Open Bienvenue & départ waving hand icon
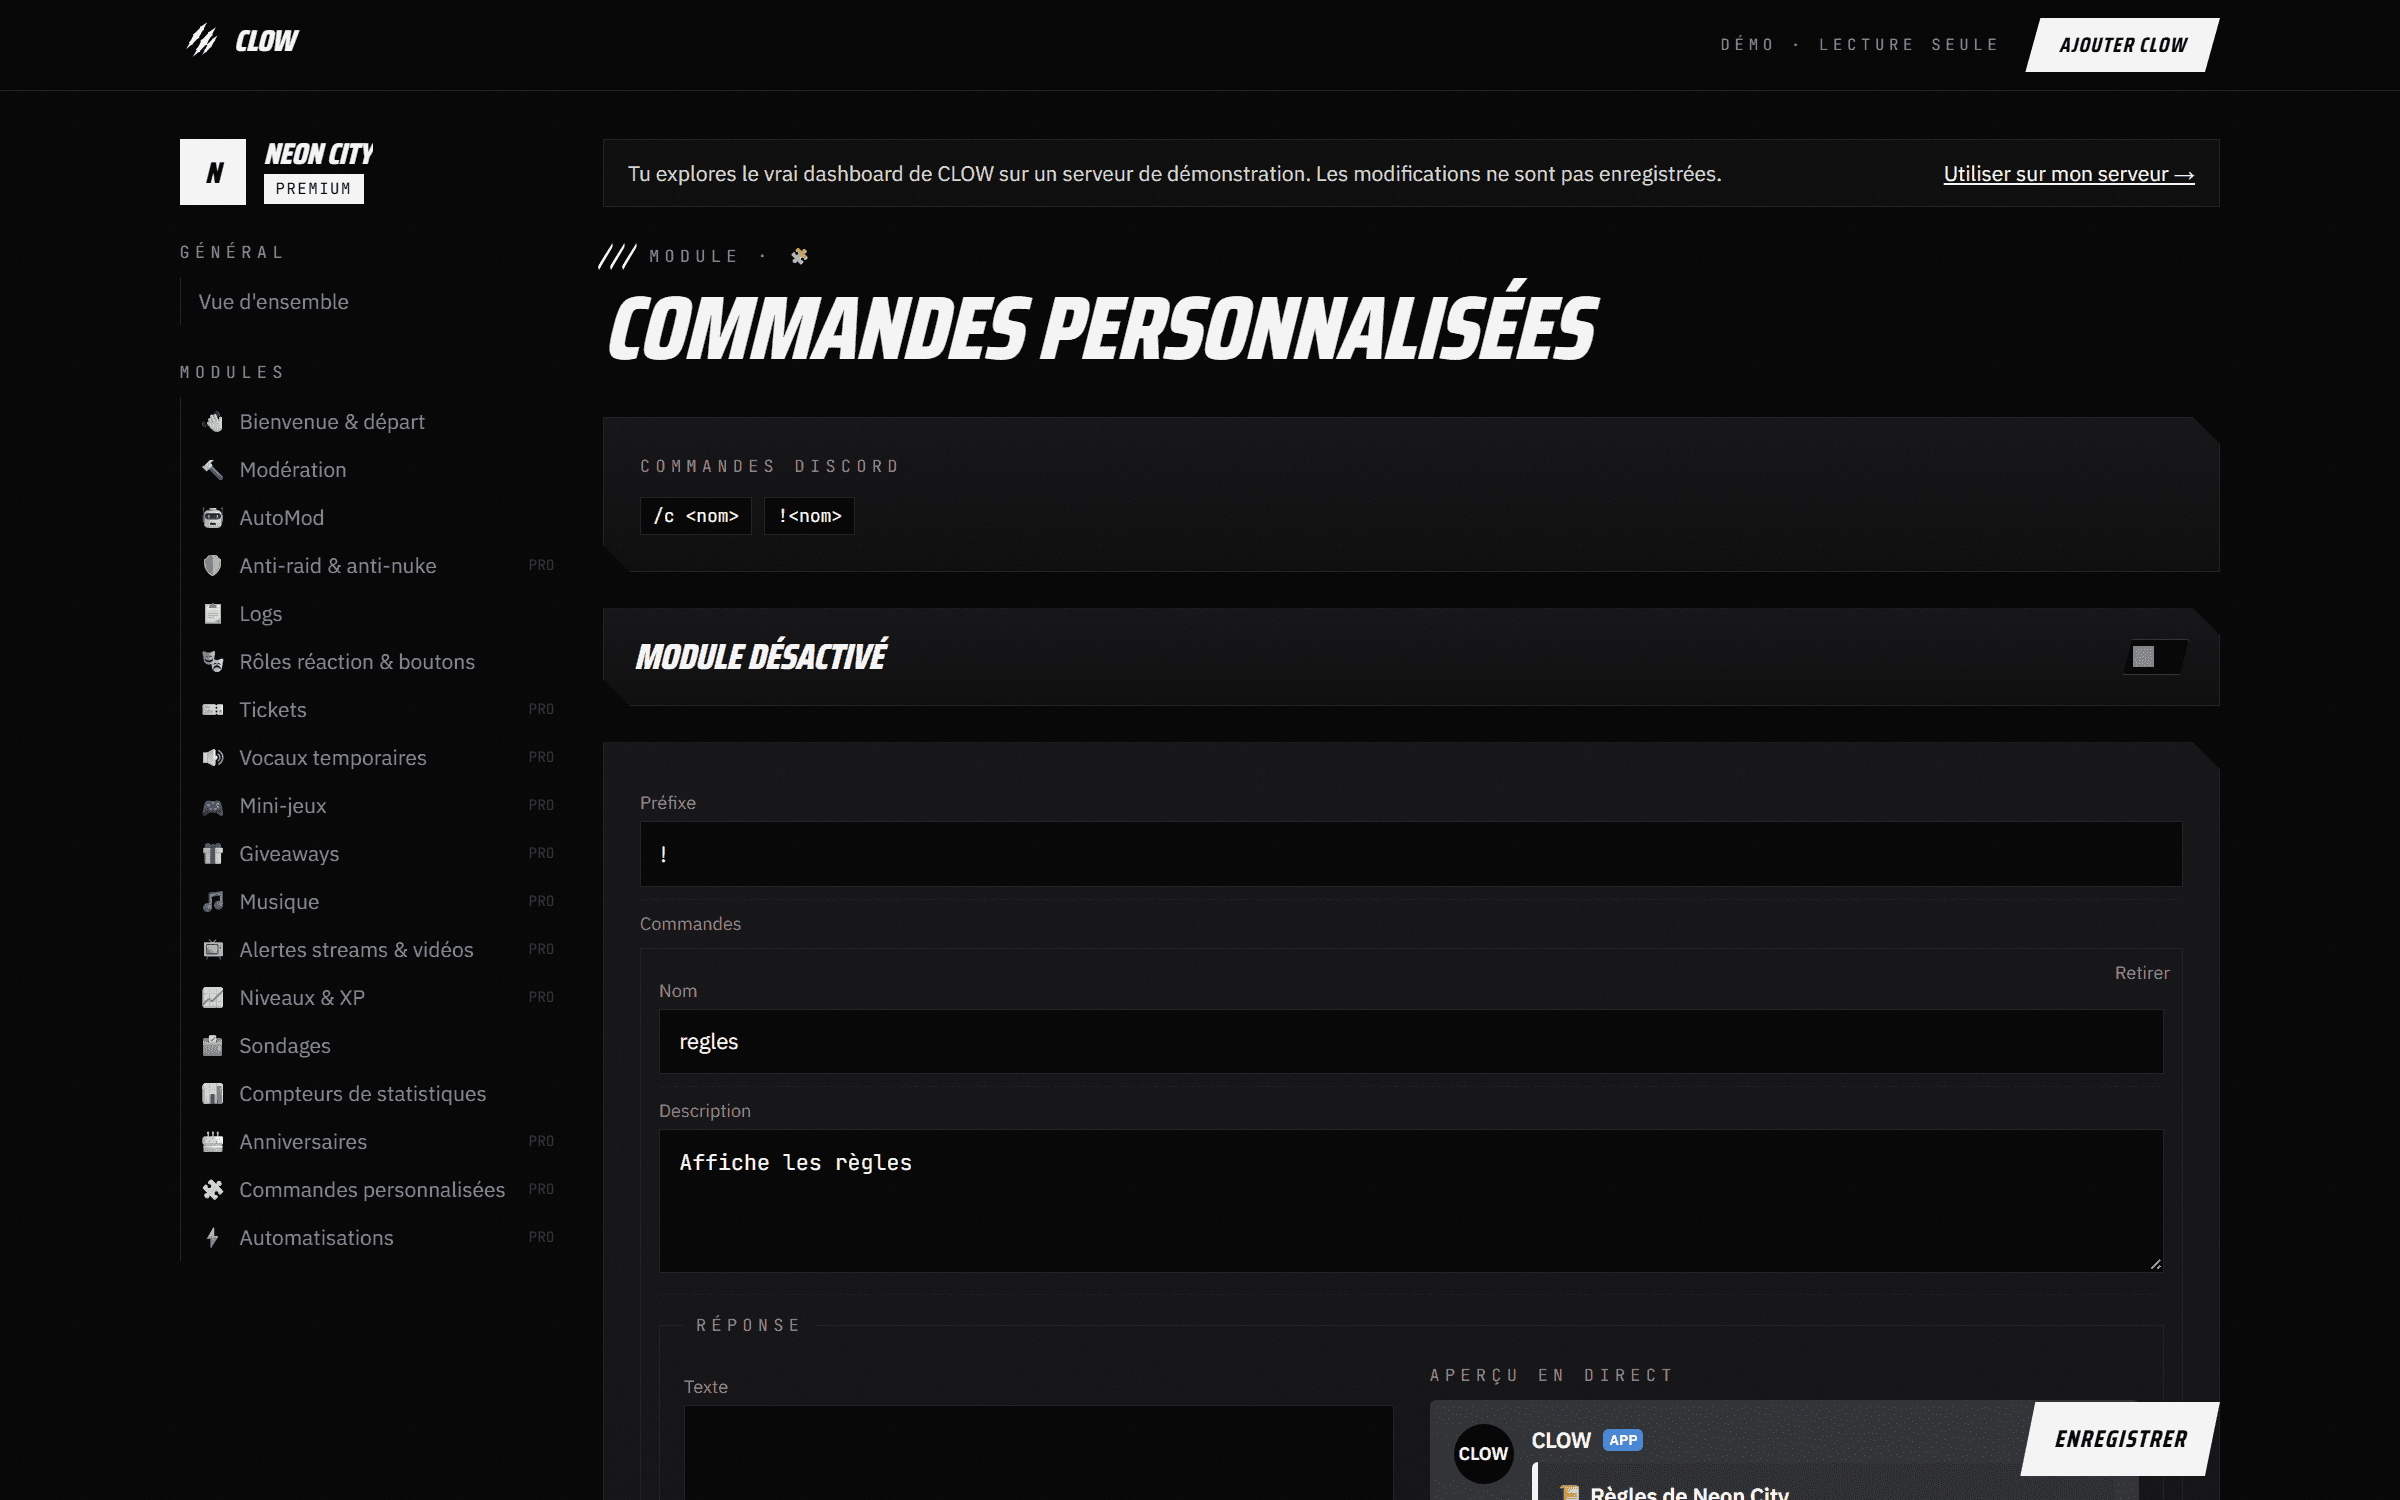2400x1500 pixels. point(213,422)
